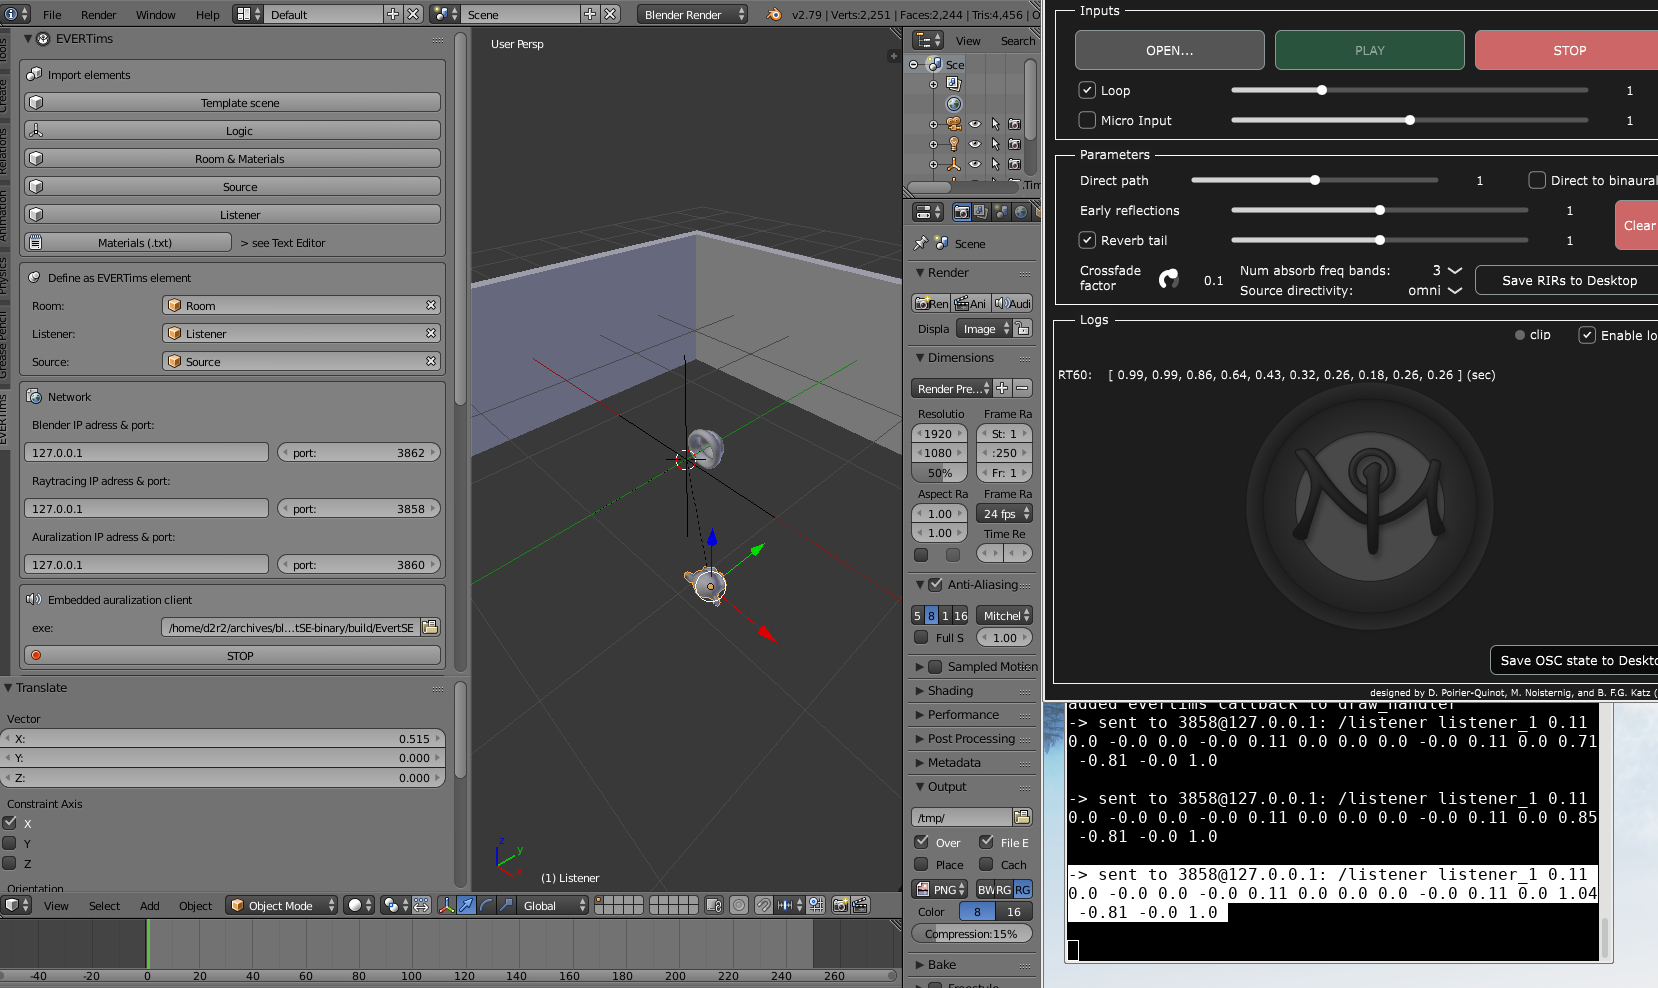The width and height of the screenshot is (1658, 988).
Task: Click the red STOP button in Inputs
Action: click(1568, 50)
